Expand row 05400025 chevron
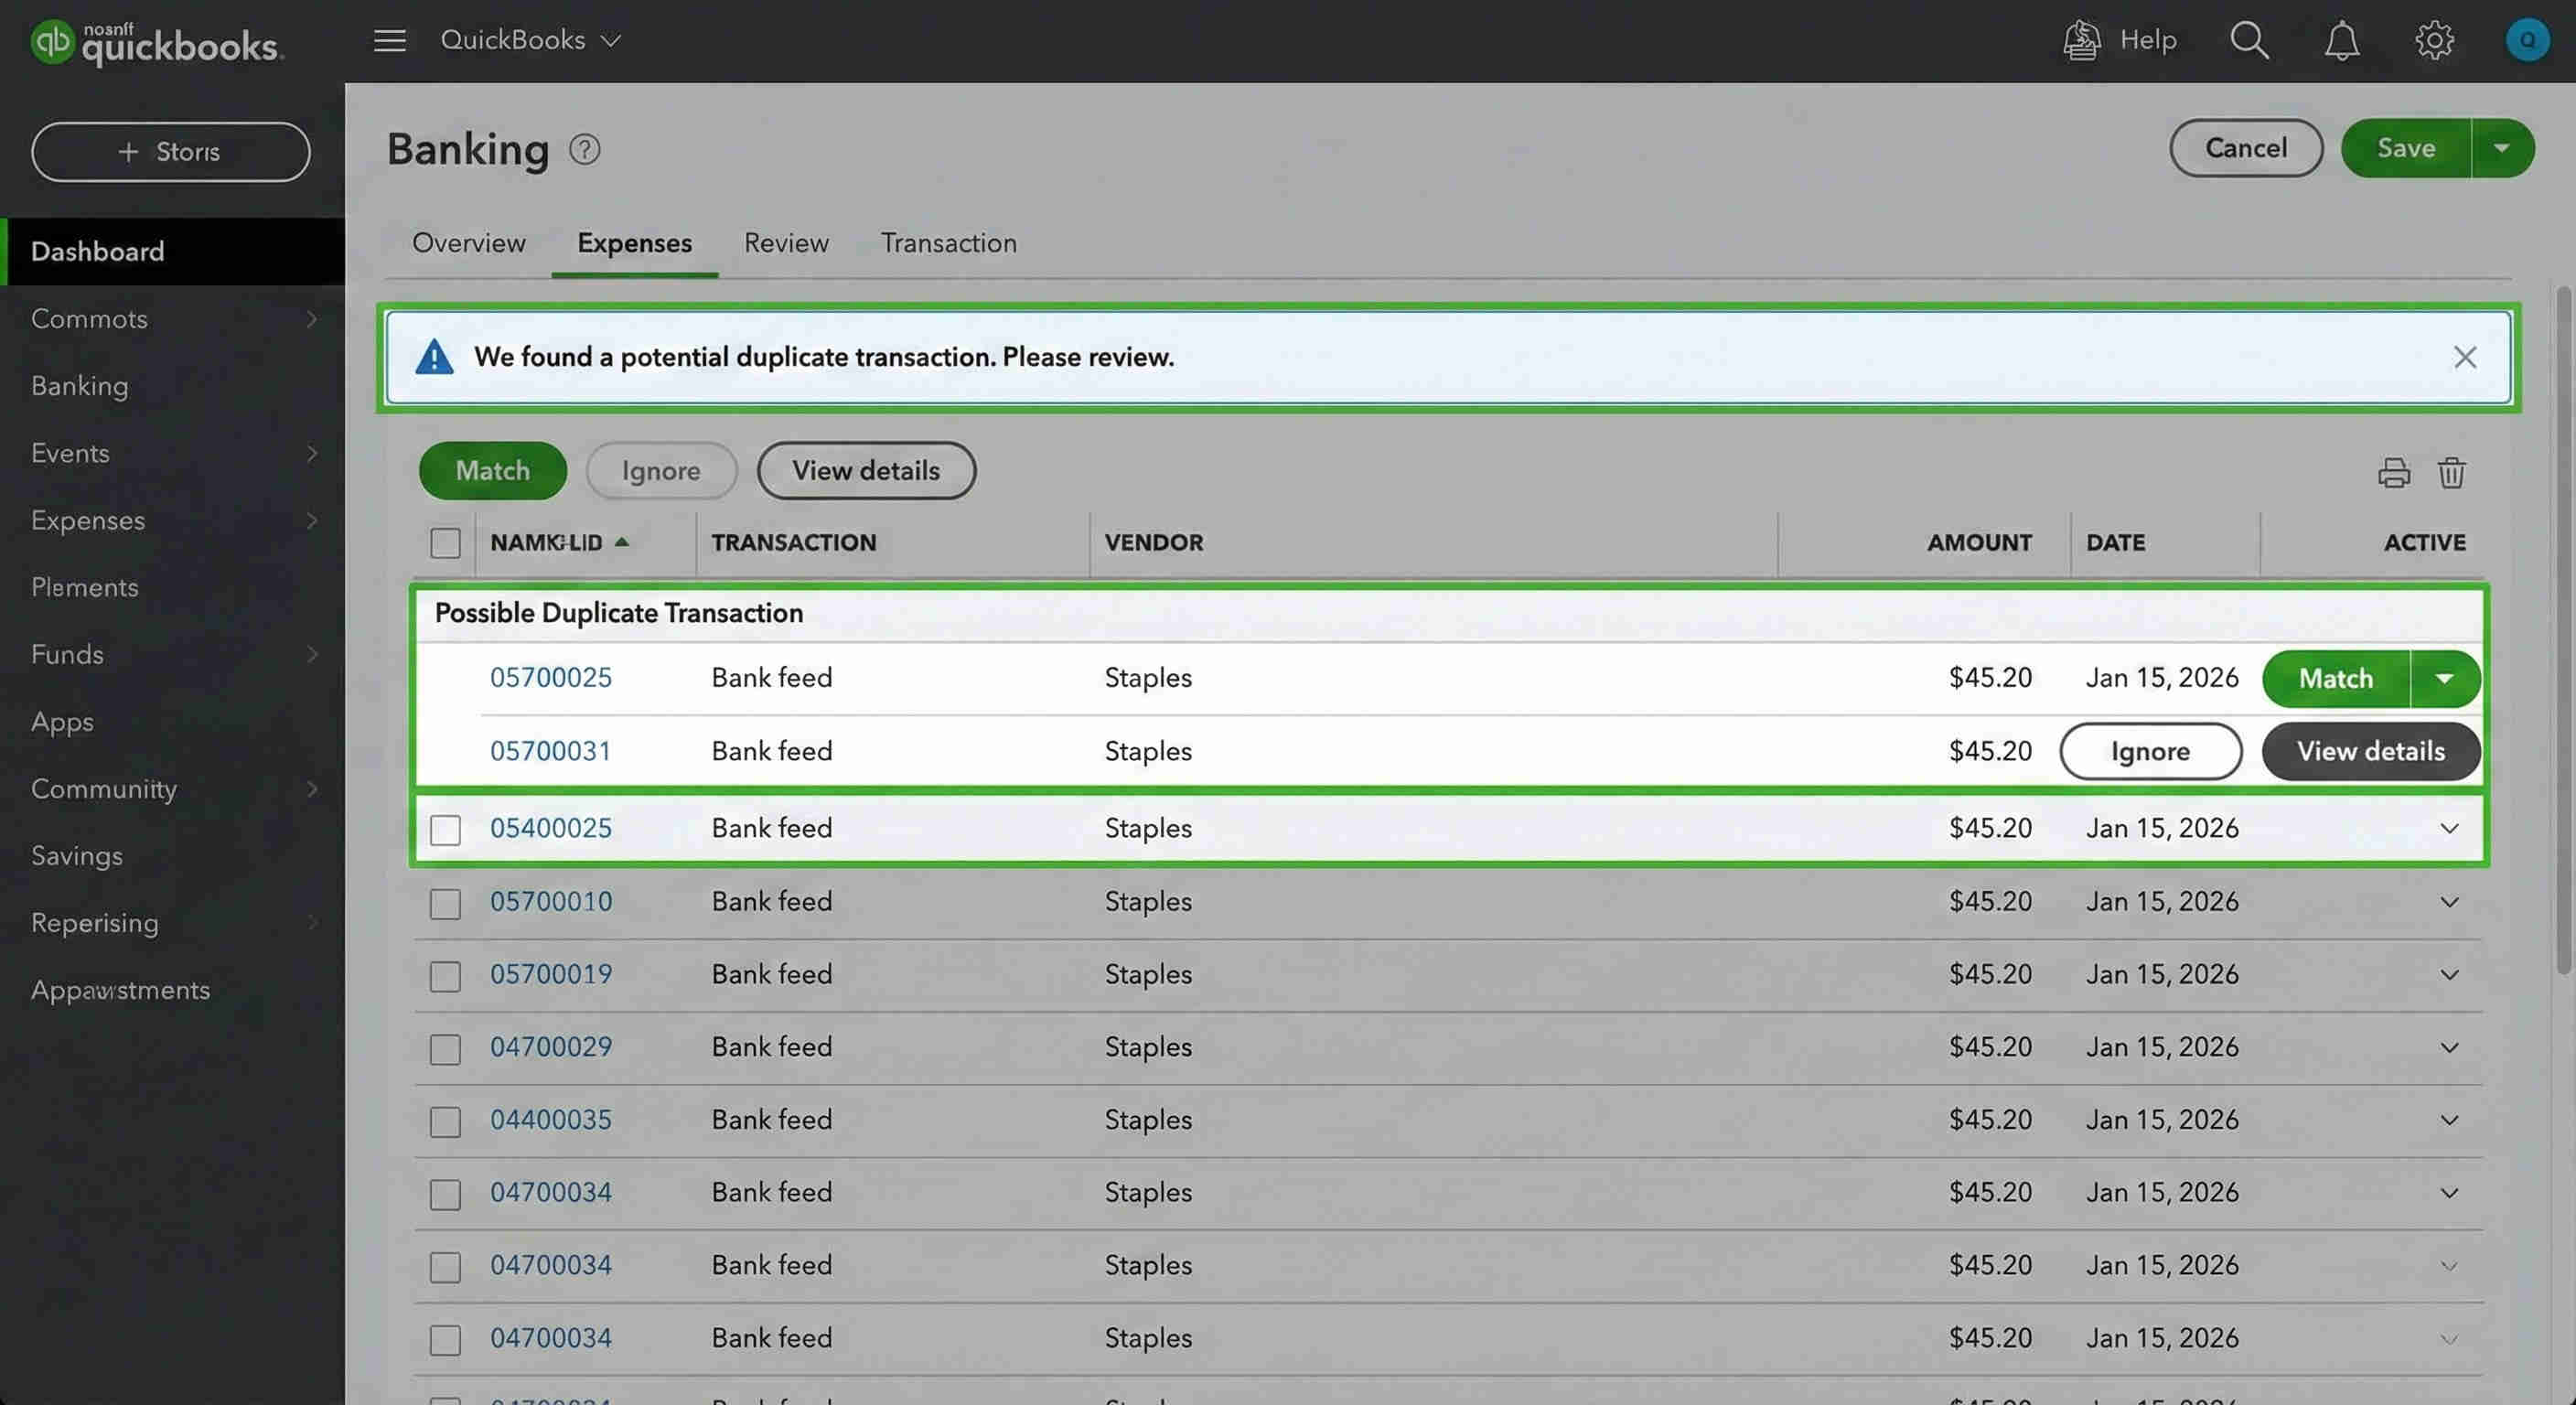 (x=2449, y=828)
